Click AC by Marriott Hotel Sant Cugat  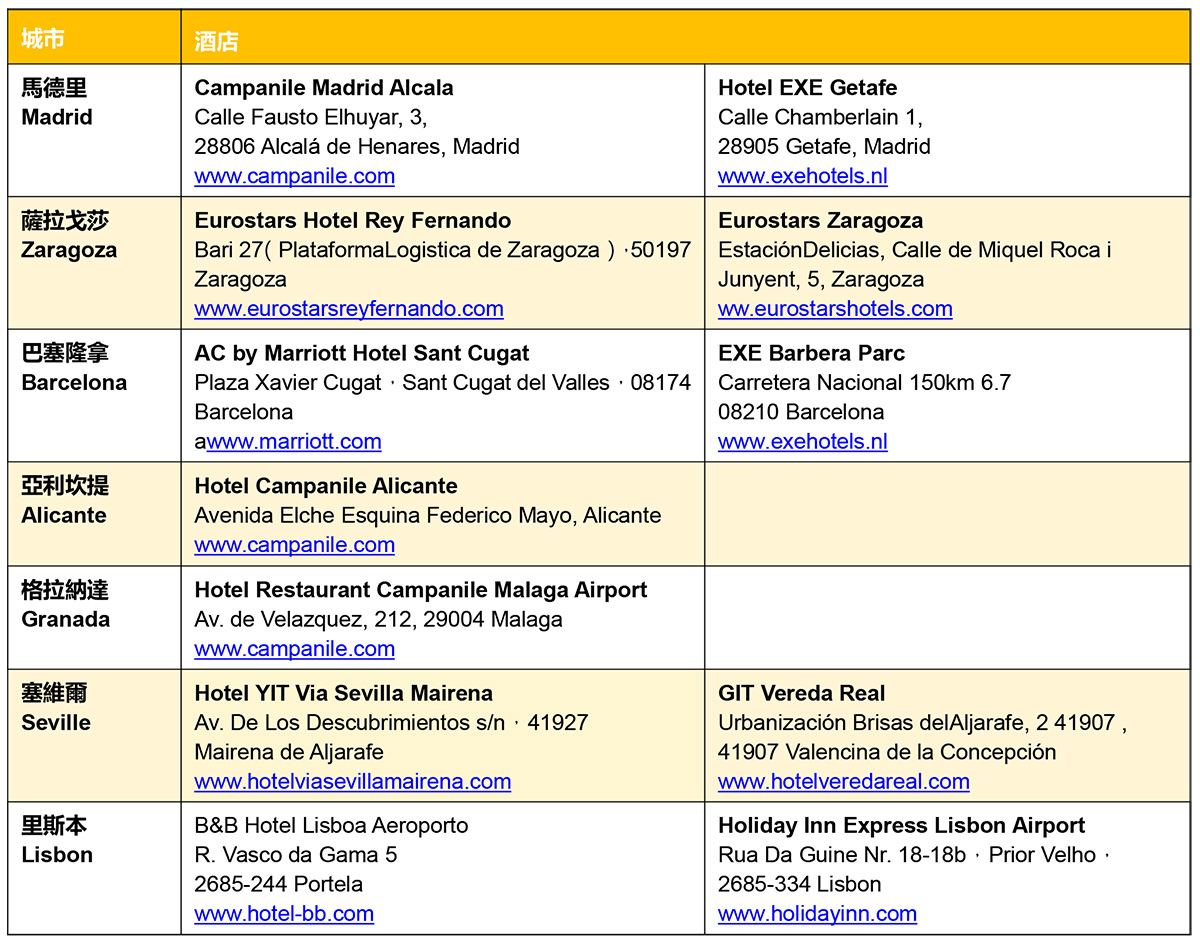point(362,353)
